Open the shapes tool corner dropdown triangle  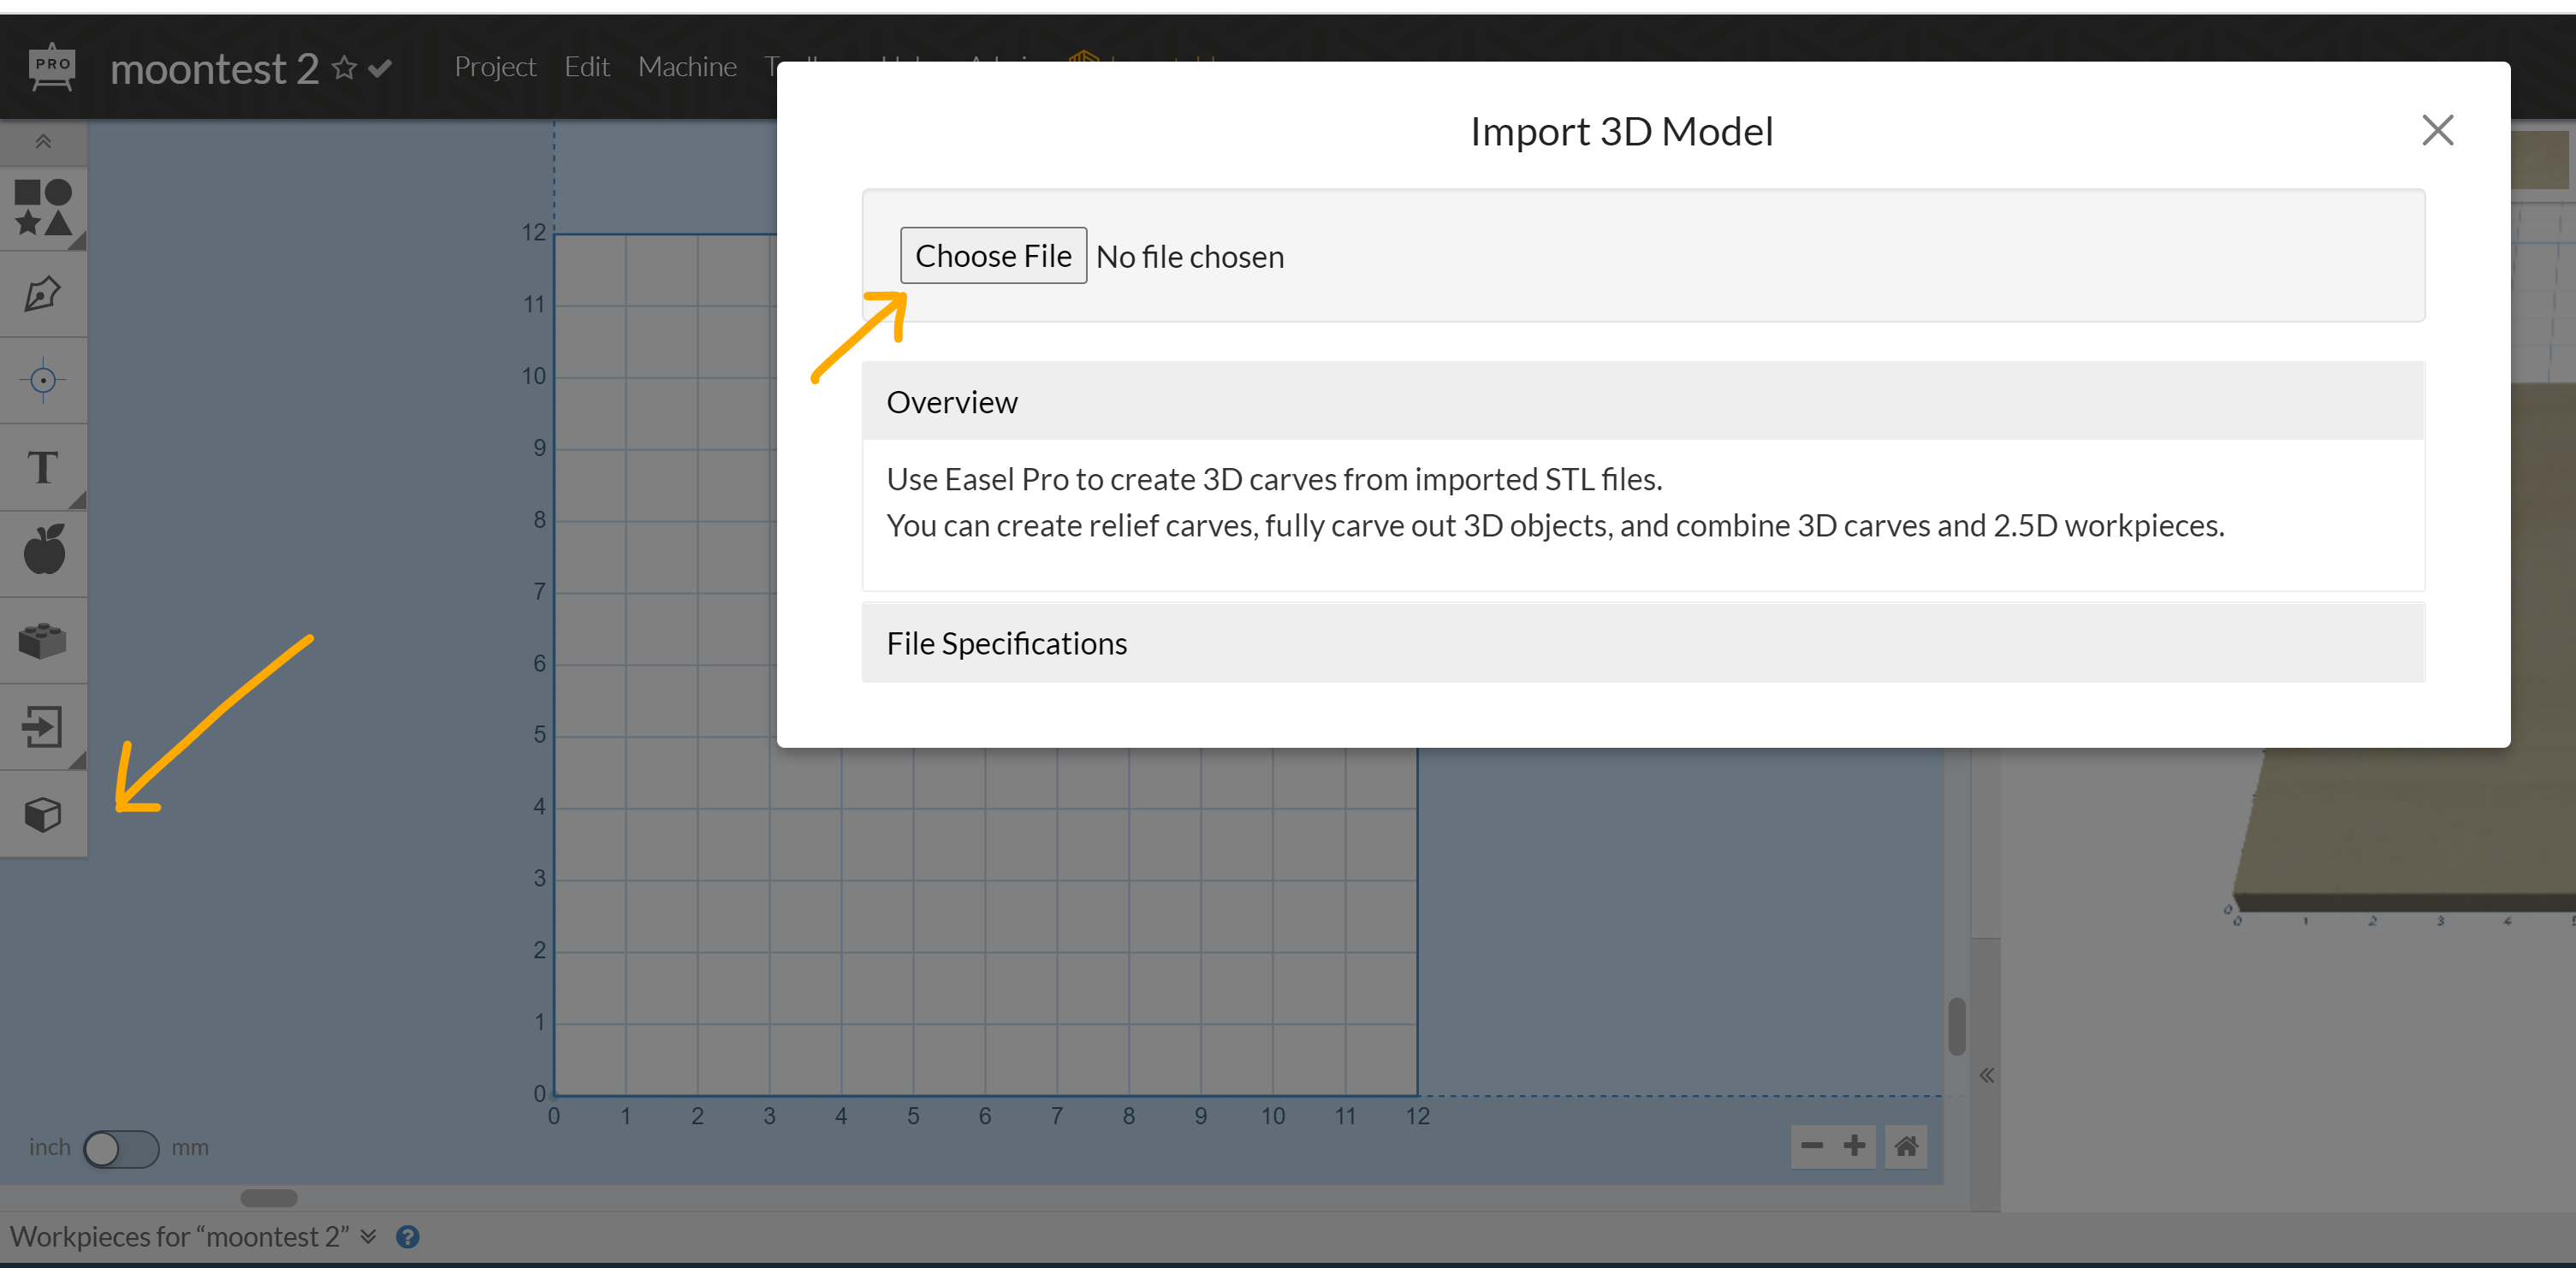(x=78, y=241)
